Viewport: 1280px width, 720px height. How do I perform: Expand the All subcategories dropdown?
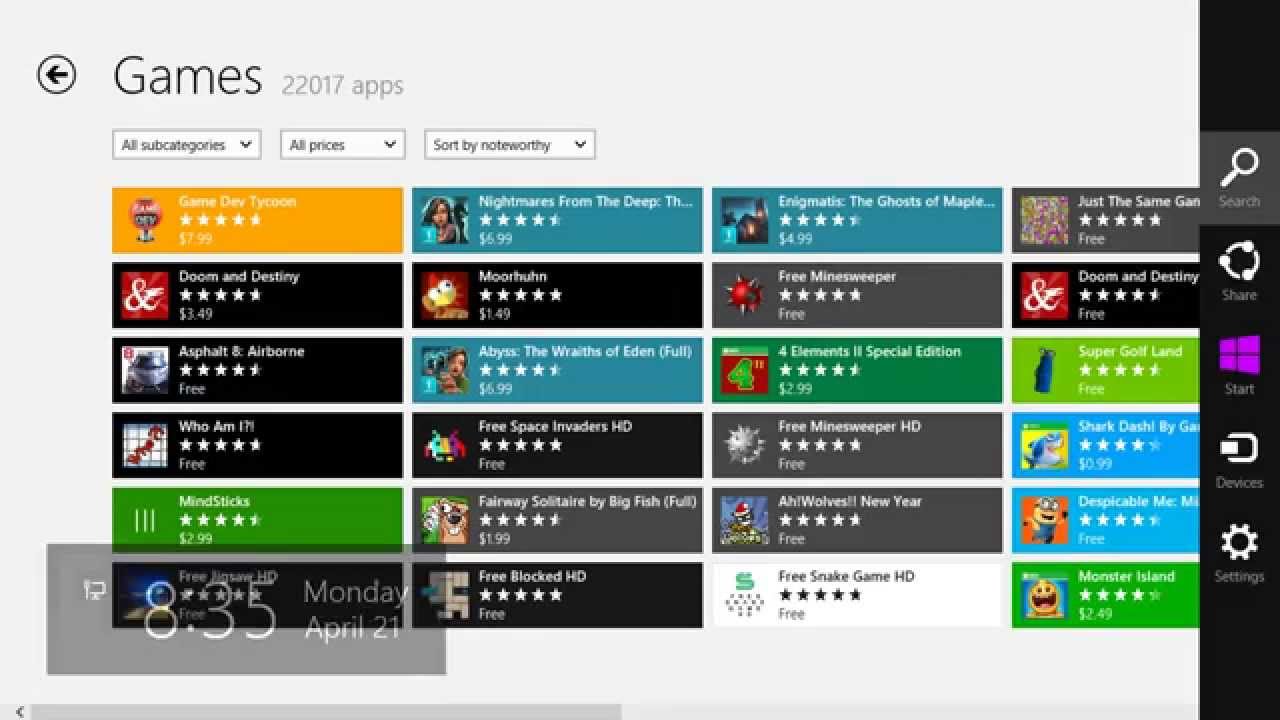[187, 145]
